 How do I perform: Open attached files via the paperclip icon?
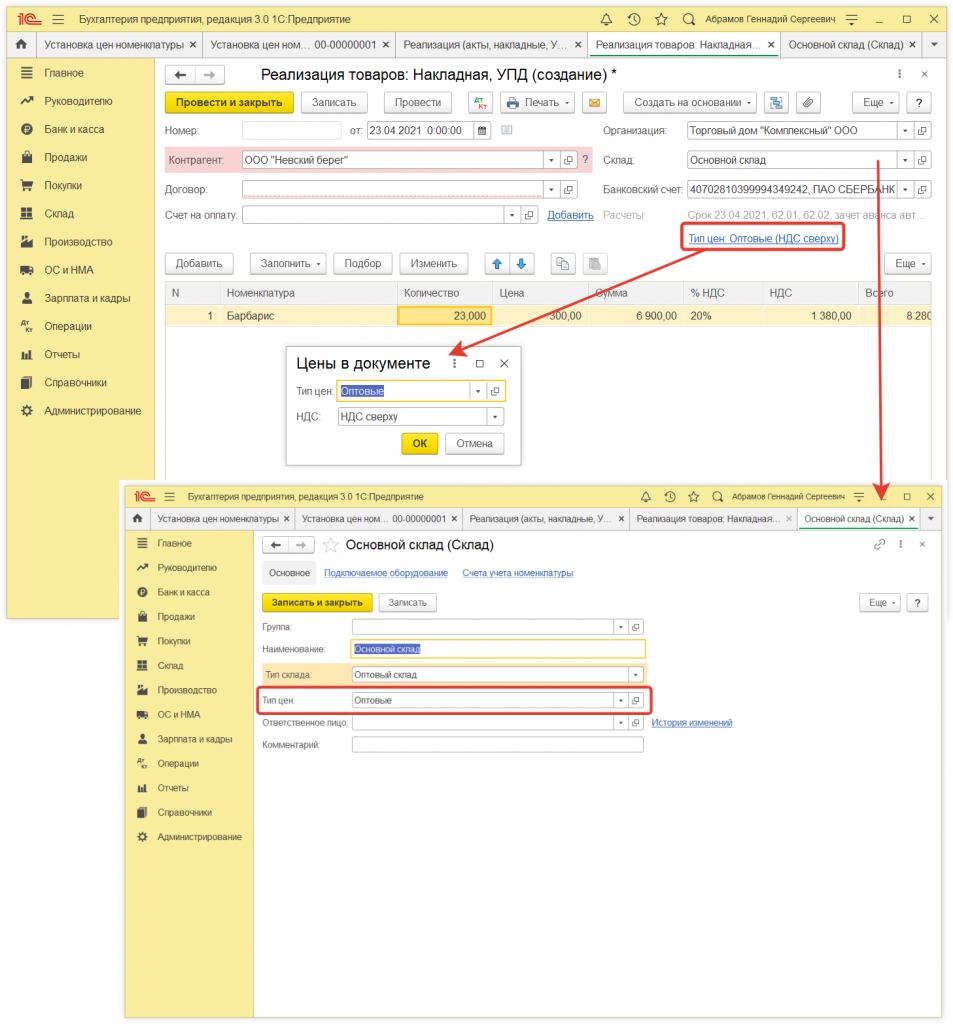coord(806,103)
